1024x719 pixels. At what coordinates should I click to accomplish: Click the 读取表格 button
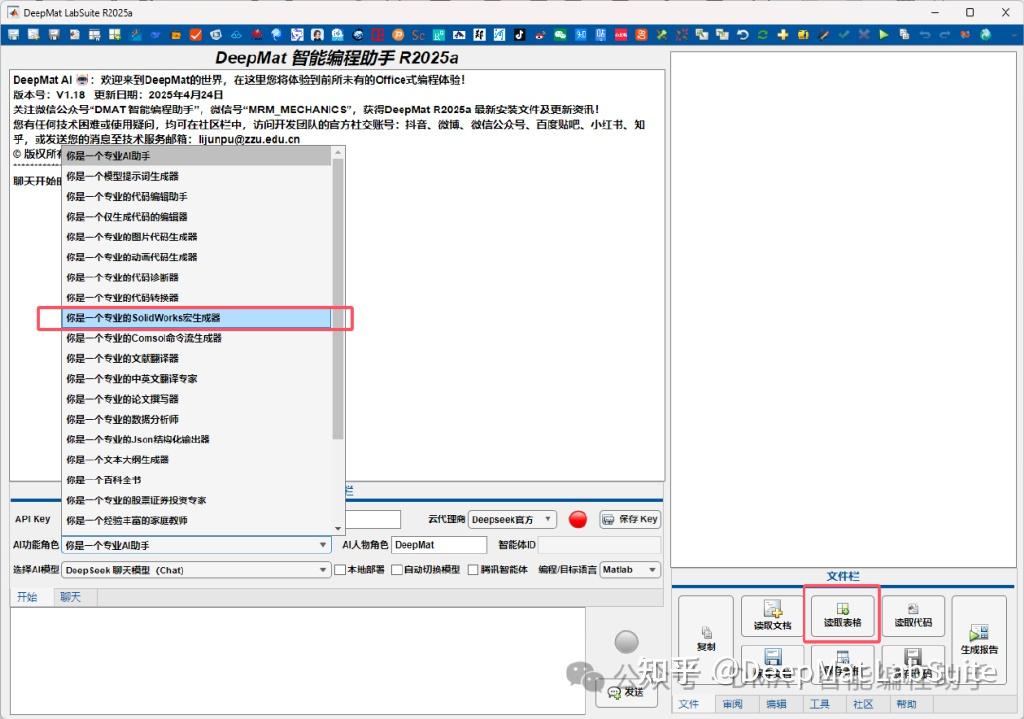842,615
